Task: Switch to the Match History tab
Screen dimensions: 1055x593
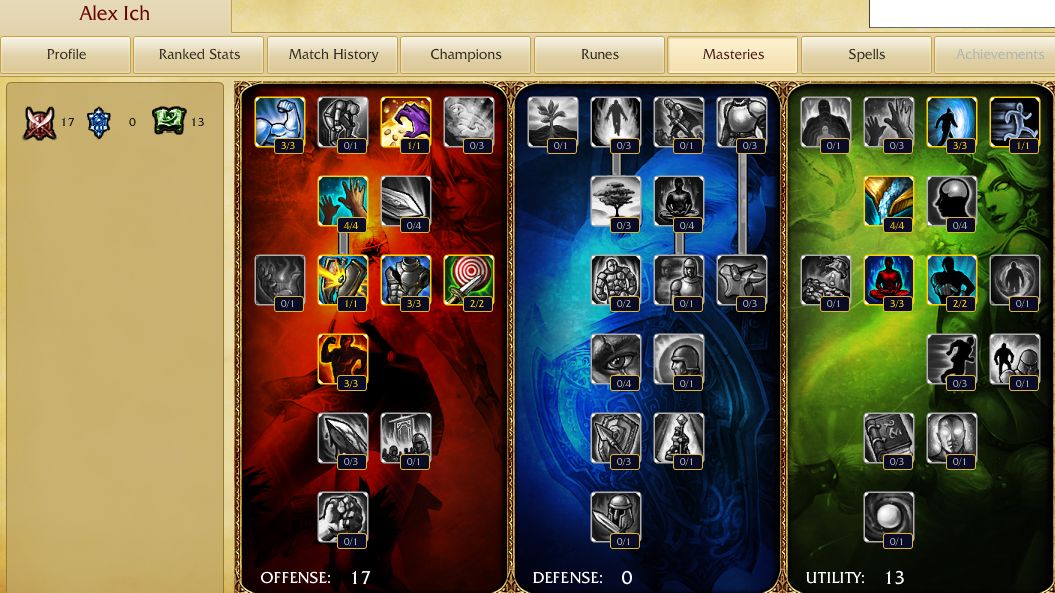Action: [333, 55]
